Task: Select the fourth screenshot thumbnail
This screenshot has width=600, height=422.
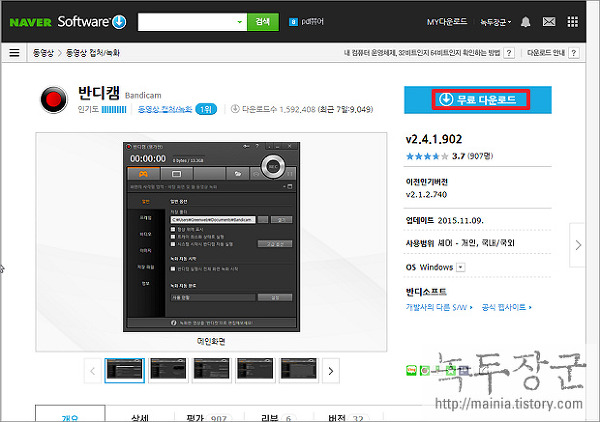Action: [255, 370]
